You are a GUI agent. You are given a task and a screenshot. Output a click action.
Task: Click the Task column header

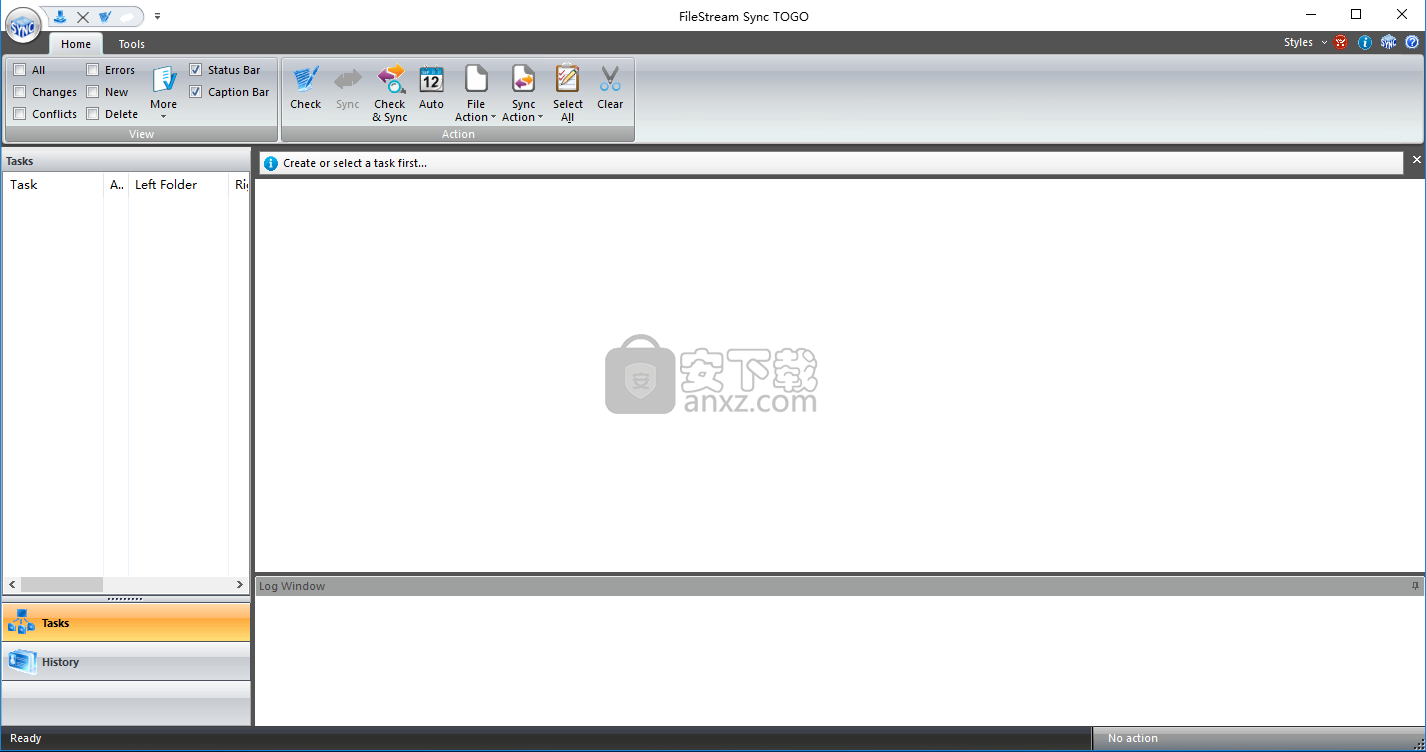pos(53,184)
